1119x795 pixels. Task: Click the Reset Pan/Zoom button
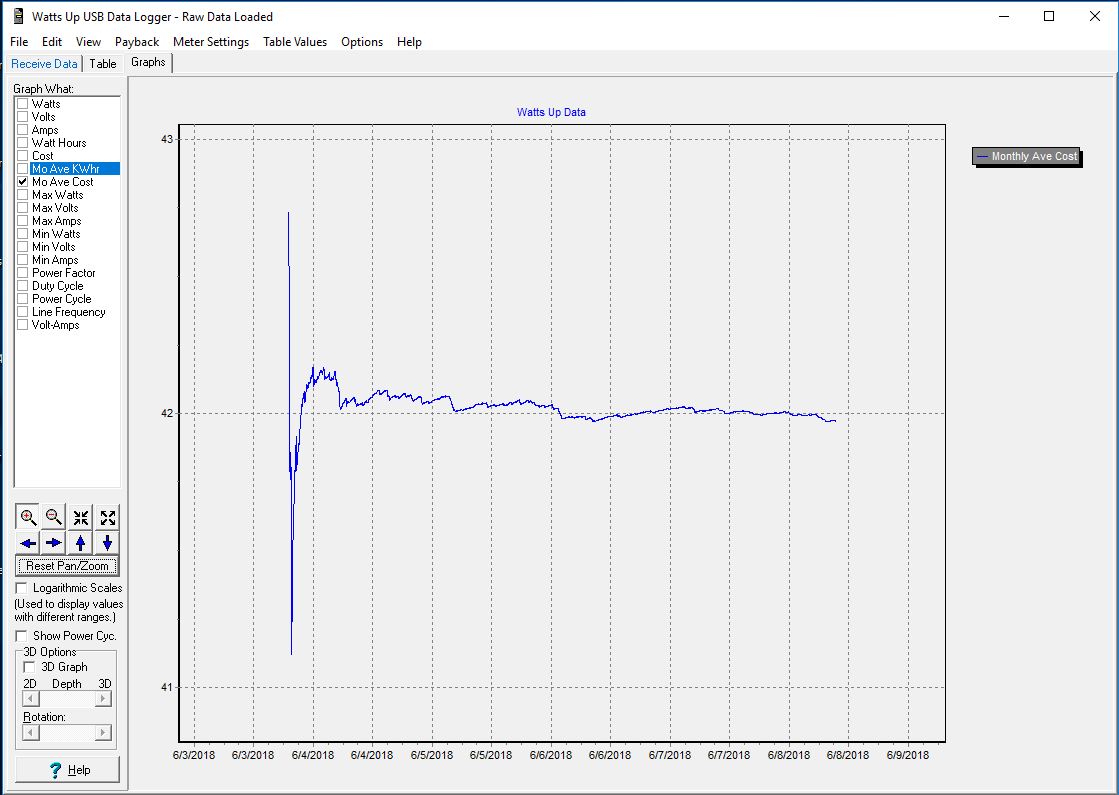click(67, 566)
